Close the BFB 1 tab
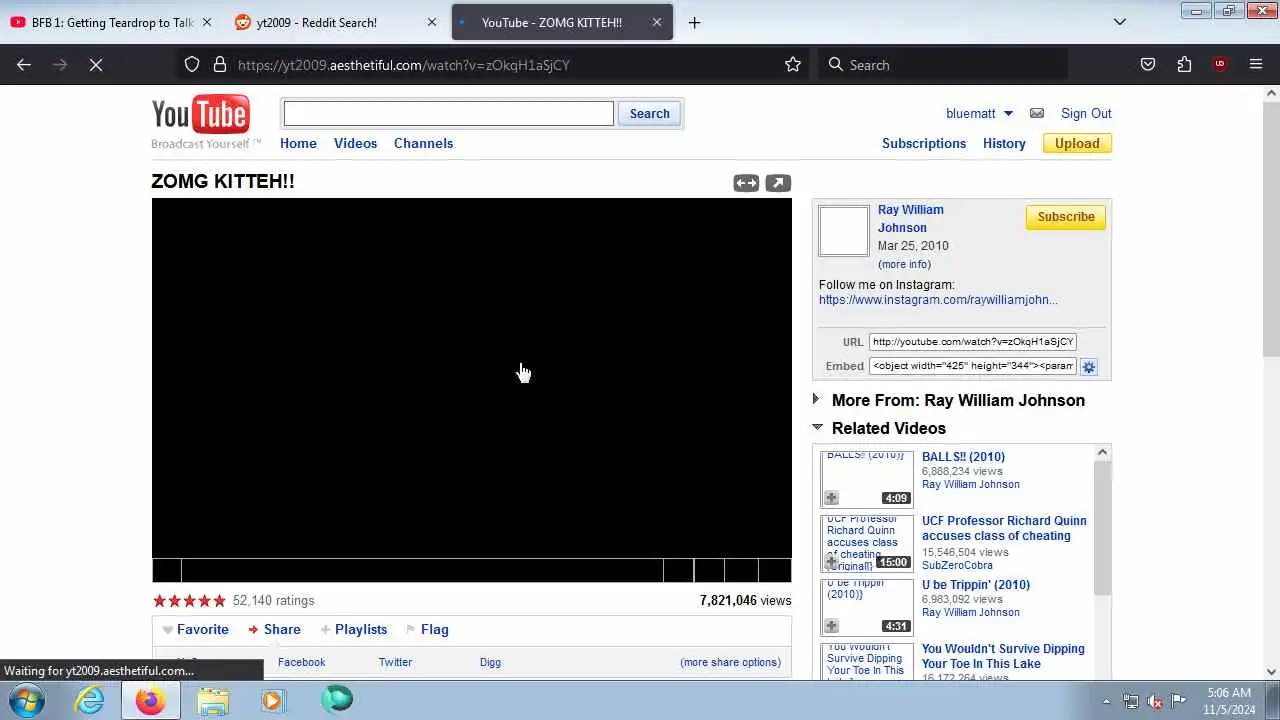The width and height of the screenshot is (1280, 720). point(207,22)
